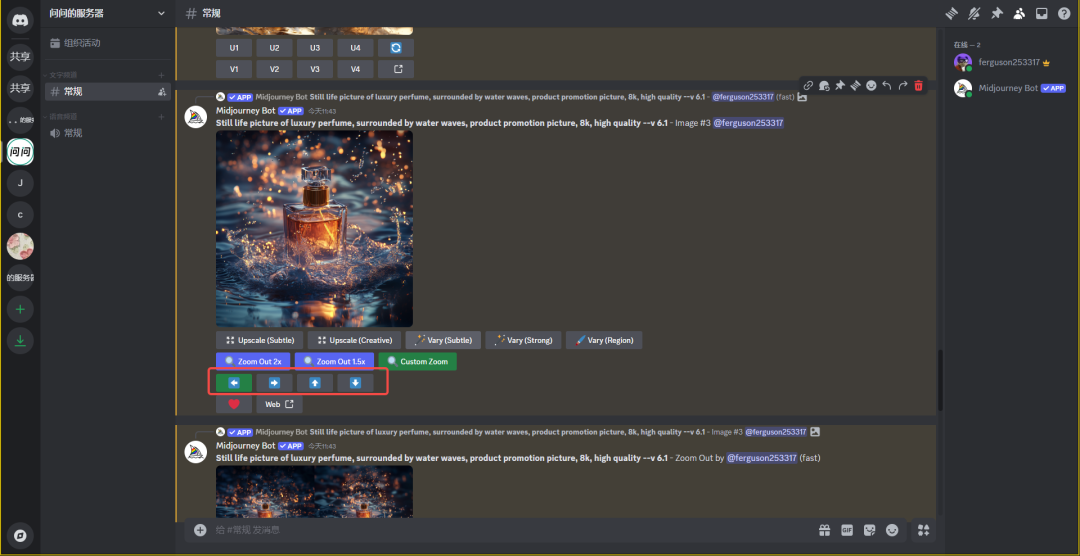Open the Help question mark icon

point(1064,13)
